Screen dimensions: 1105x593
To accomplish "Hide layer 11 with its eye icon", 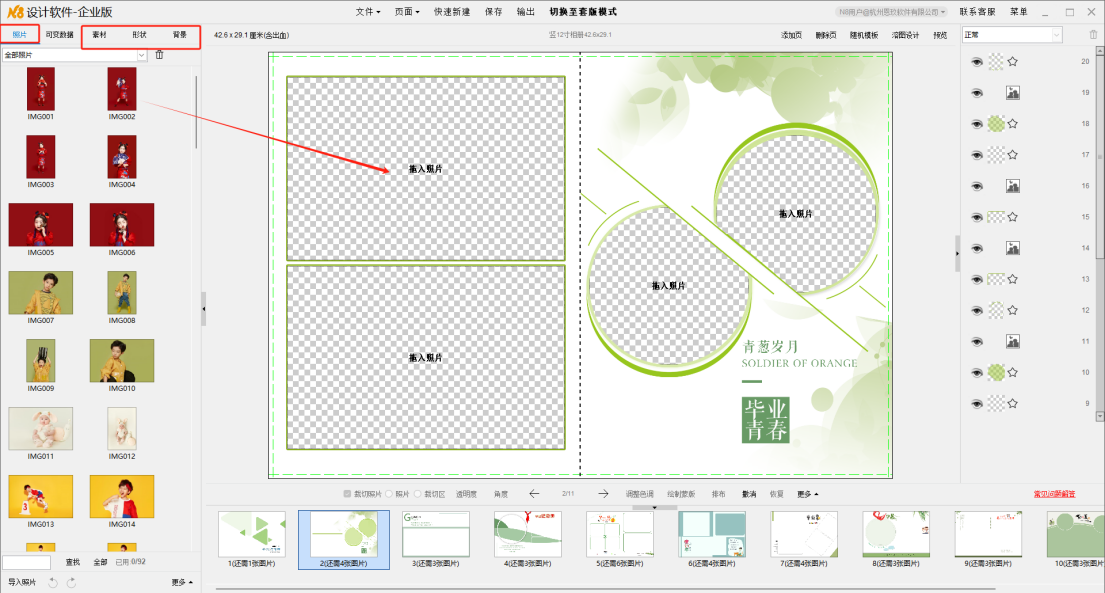I will pyautogui.click(x=977, y=341).
